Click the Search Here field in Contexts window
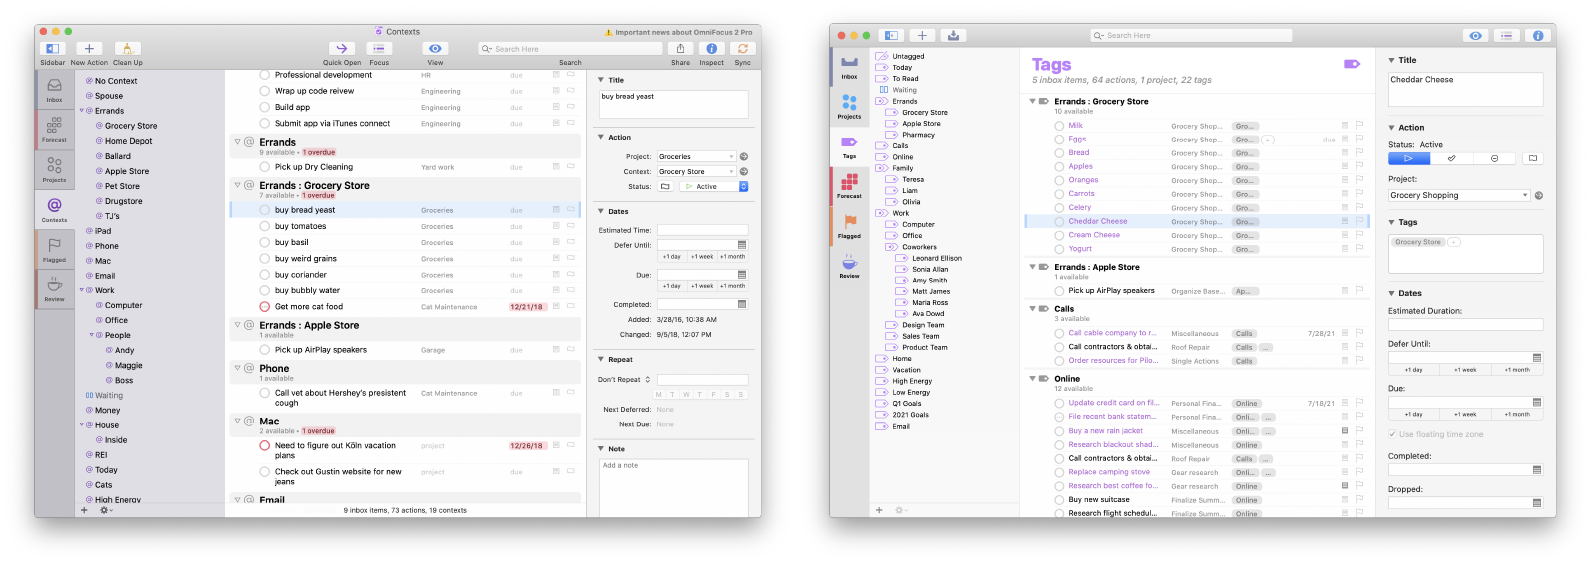Image resolution: width=1591 pixels, height=564 pixels. click(570, 48)
